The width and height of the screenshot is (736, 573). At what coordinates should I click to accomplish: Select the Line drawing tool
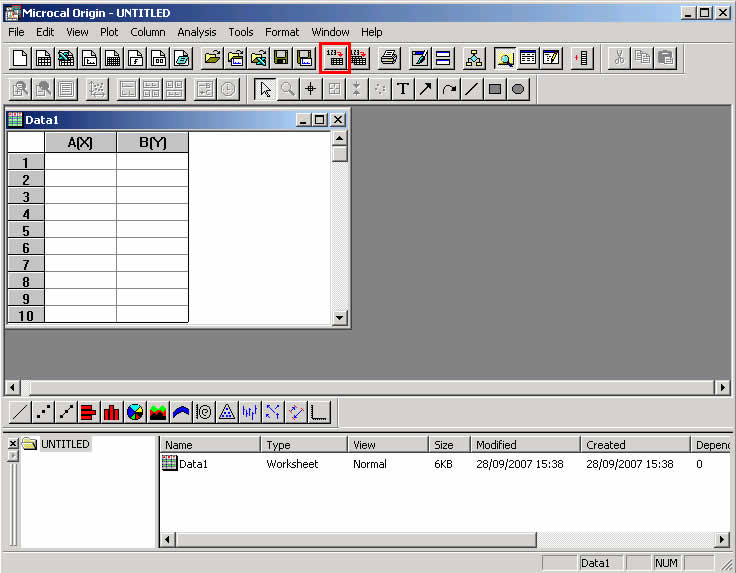click(x=472, y=89)
